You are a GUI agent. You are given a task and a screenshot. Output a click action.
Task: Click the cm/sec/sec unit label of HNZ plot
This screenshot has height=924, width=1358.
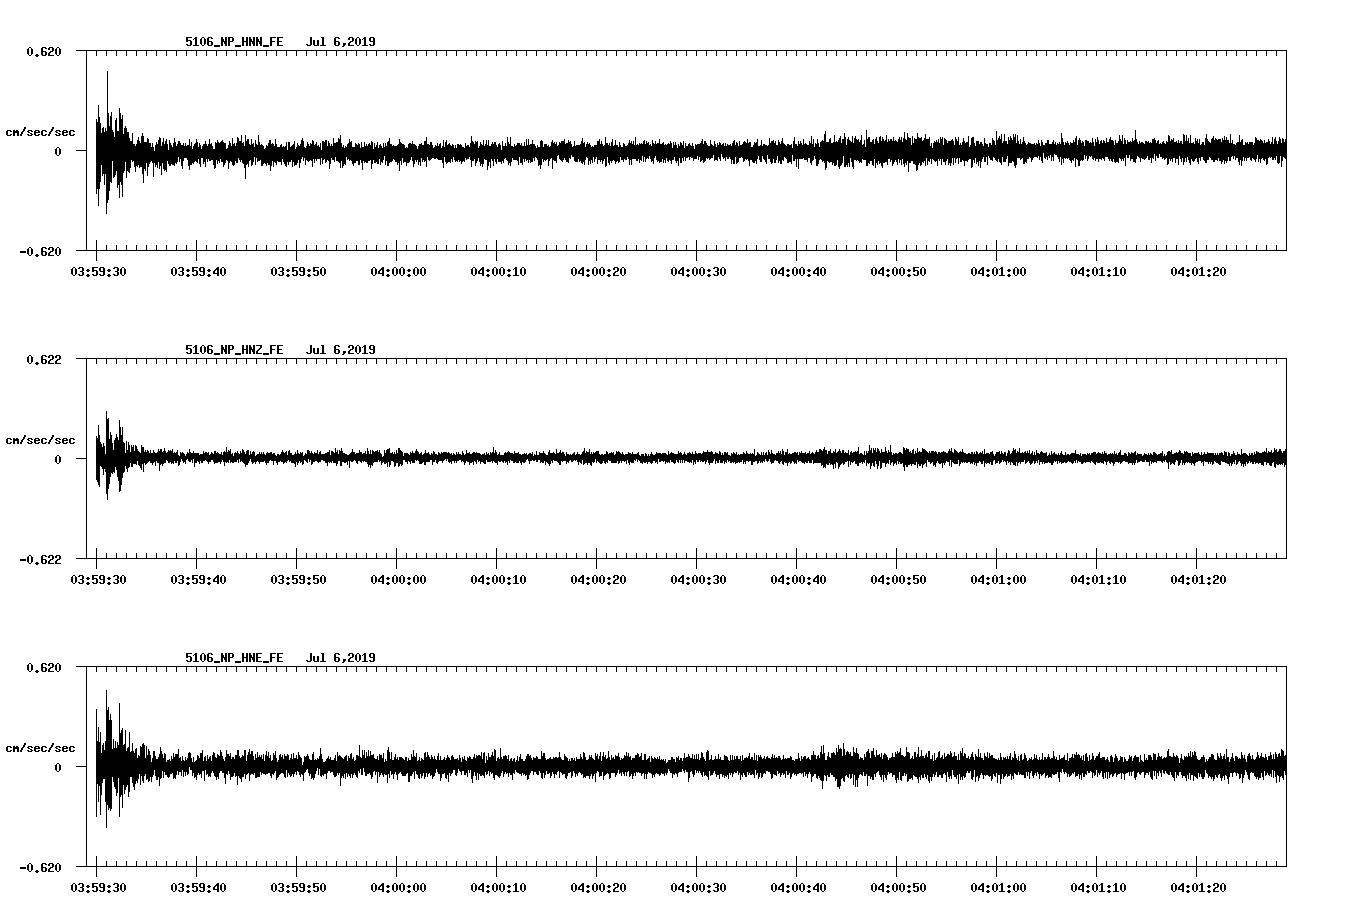pyautogui.click(x=40, y=440)
